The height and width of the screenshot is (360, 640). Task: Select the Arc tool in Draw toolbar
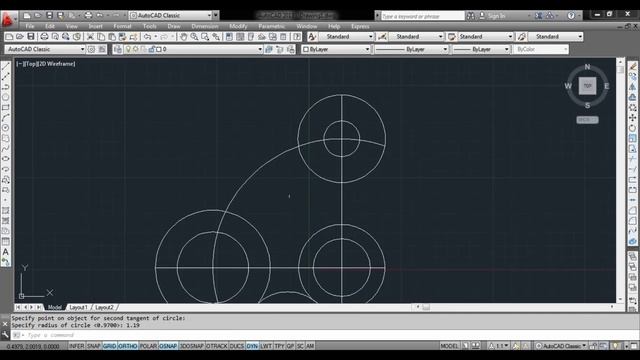(x=6, y=118)
